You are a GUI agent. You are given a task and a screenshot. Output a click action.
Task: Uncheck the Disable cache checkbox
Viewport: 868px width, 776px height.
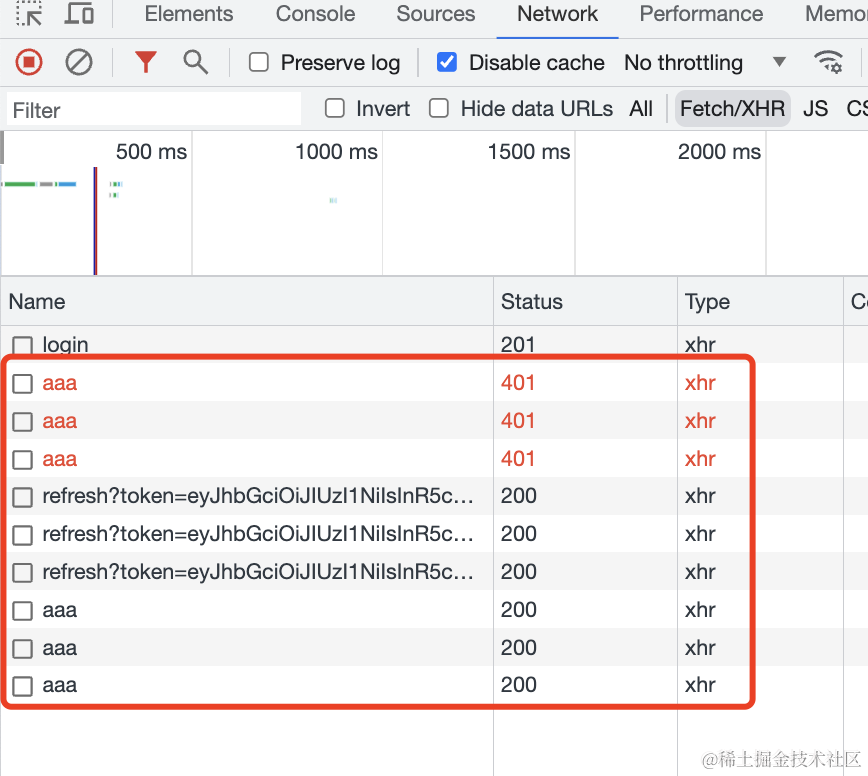click(x=447, y=63)
